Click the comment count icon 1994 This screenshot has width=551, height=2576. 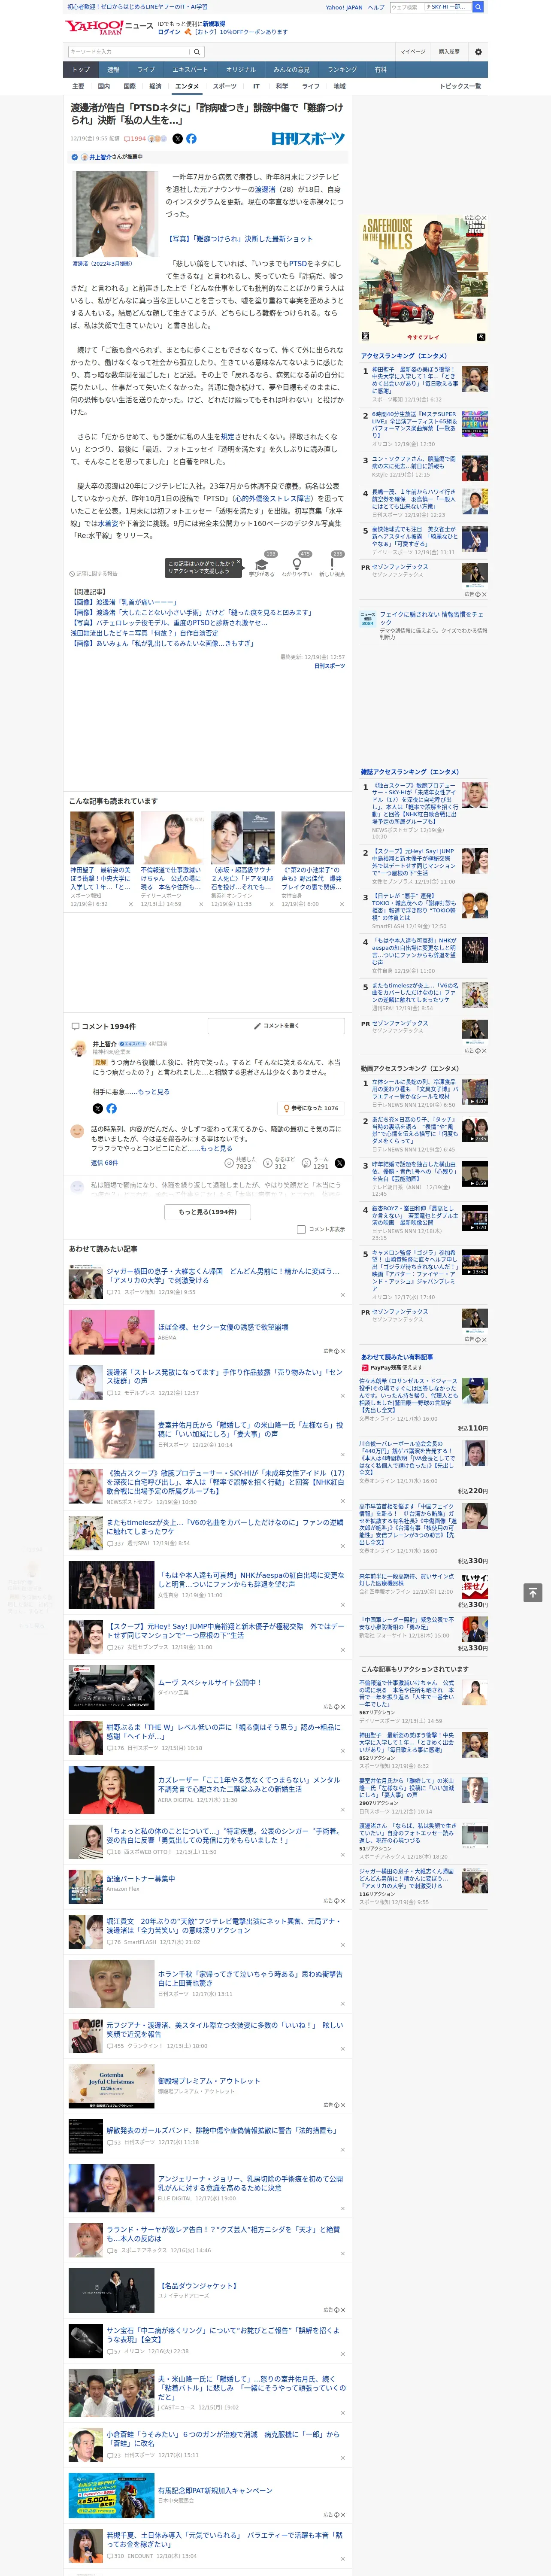135,139
